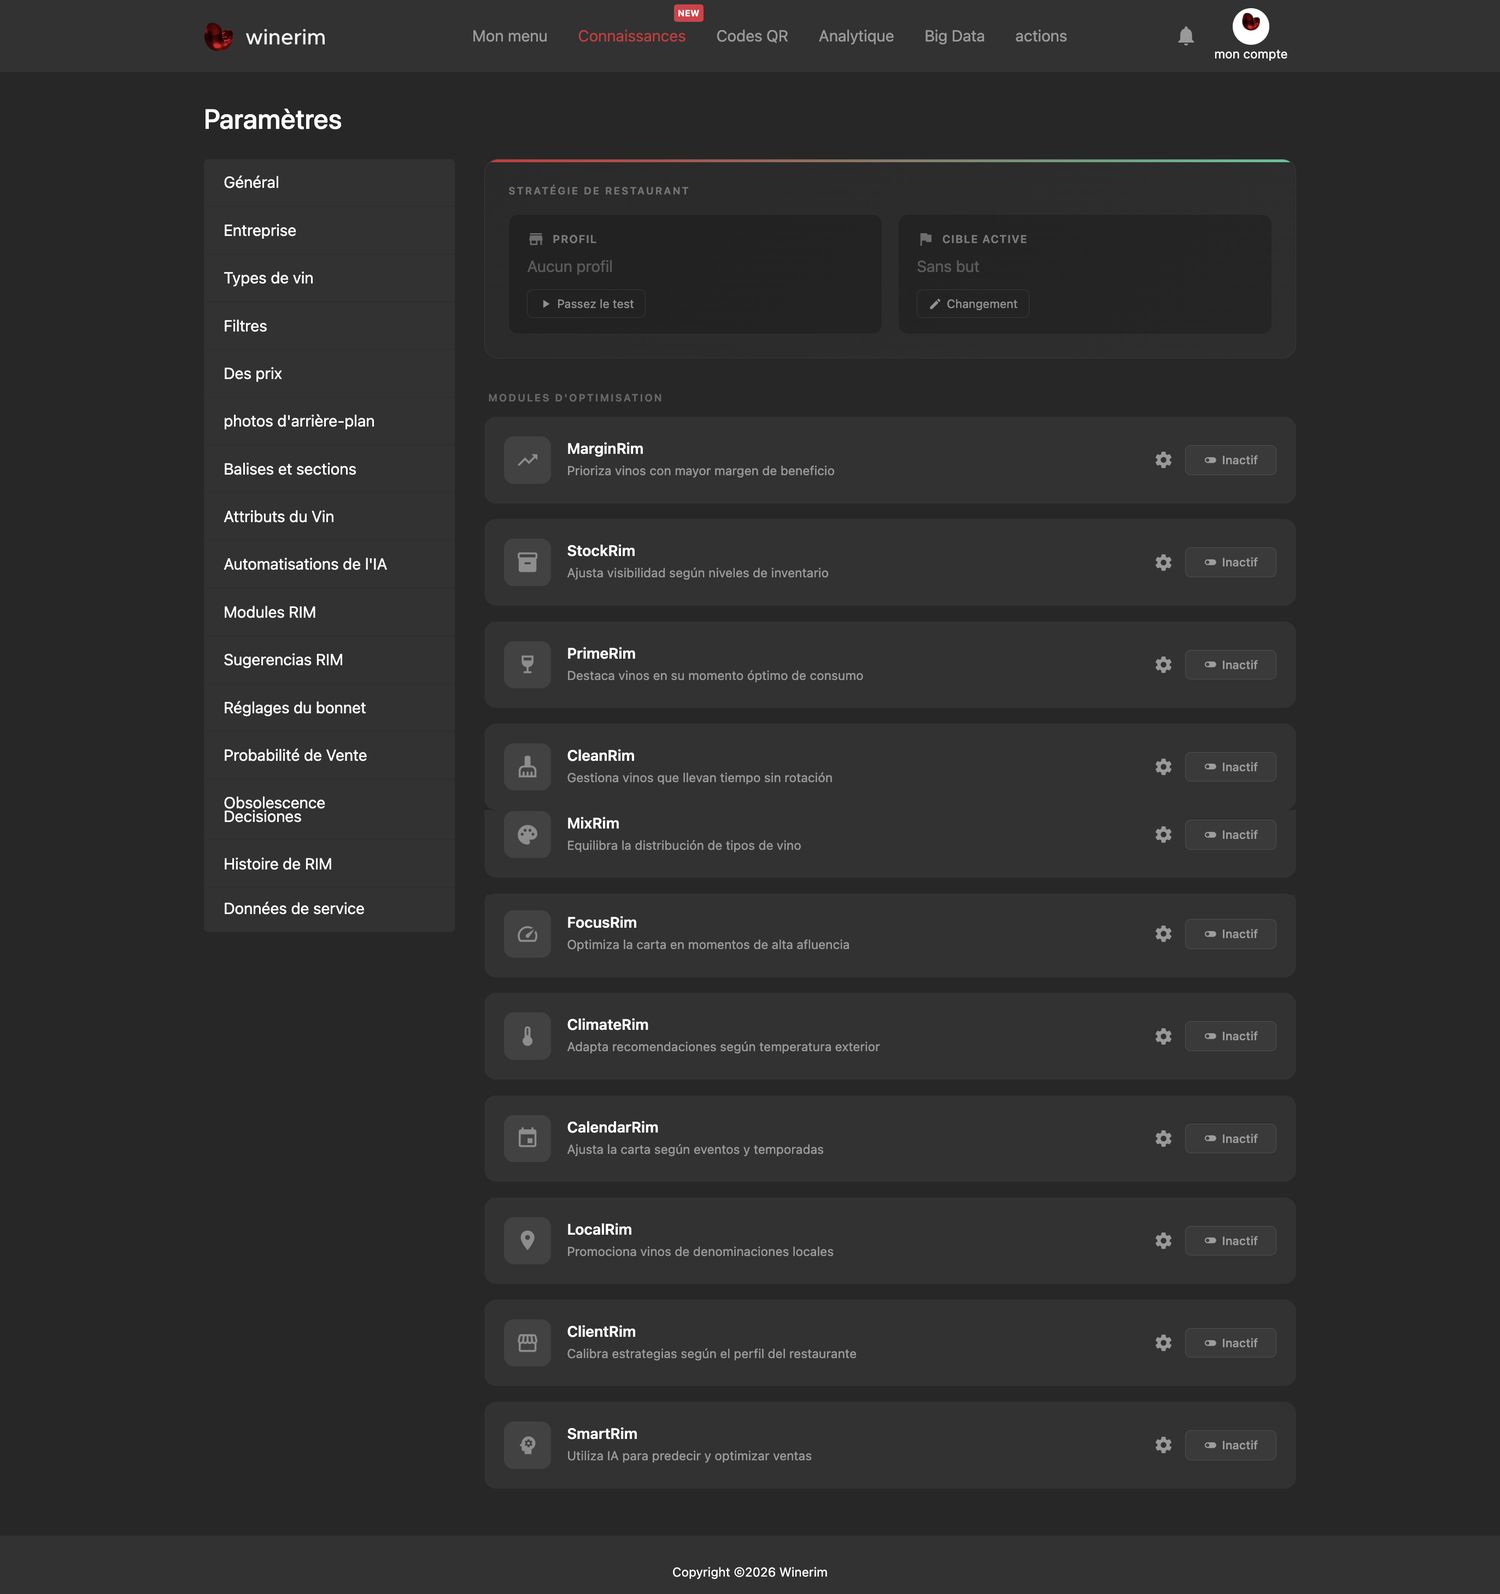Viewport: 1500px width, 1594px height.
Task: Click the MixRim palette icon
Action: point(527,834)
